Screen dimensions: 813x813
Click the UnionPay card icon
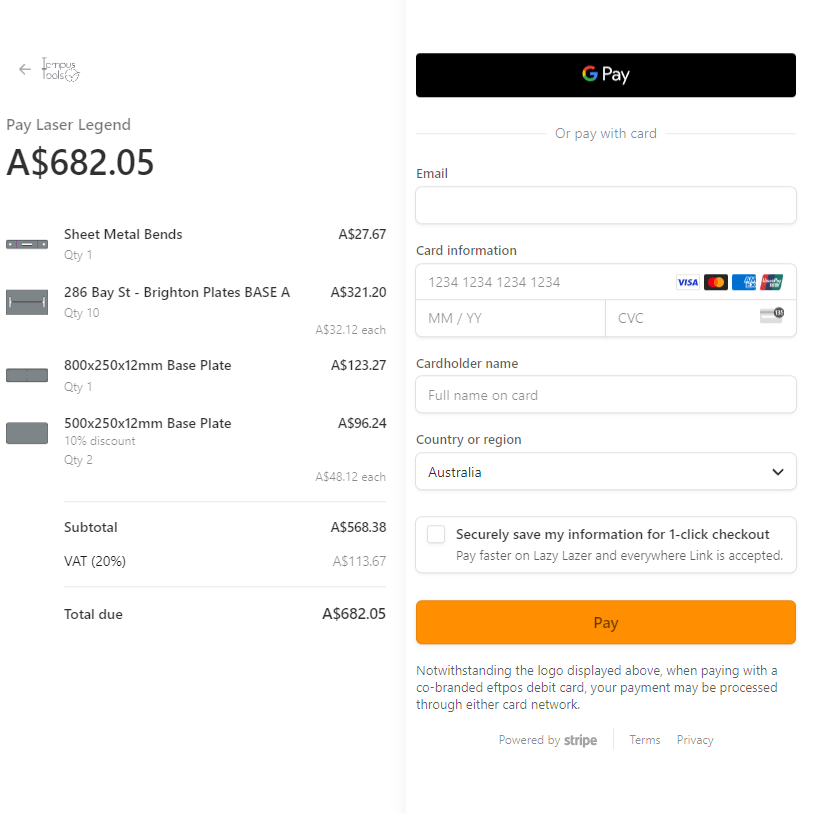tap(771, 282)
